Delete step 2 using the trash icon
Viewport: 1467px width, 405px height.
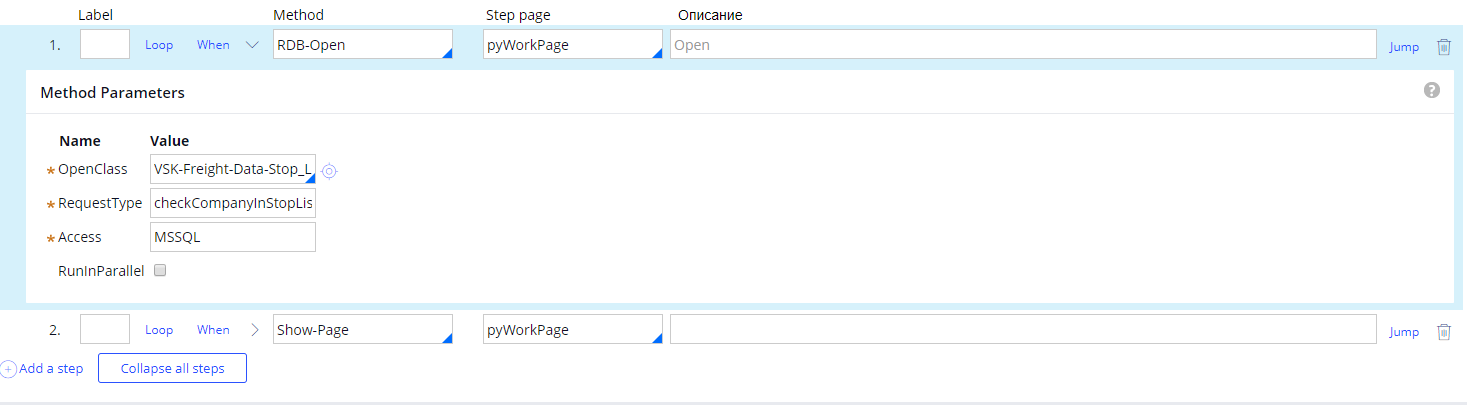click(x=1443, y=331)
